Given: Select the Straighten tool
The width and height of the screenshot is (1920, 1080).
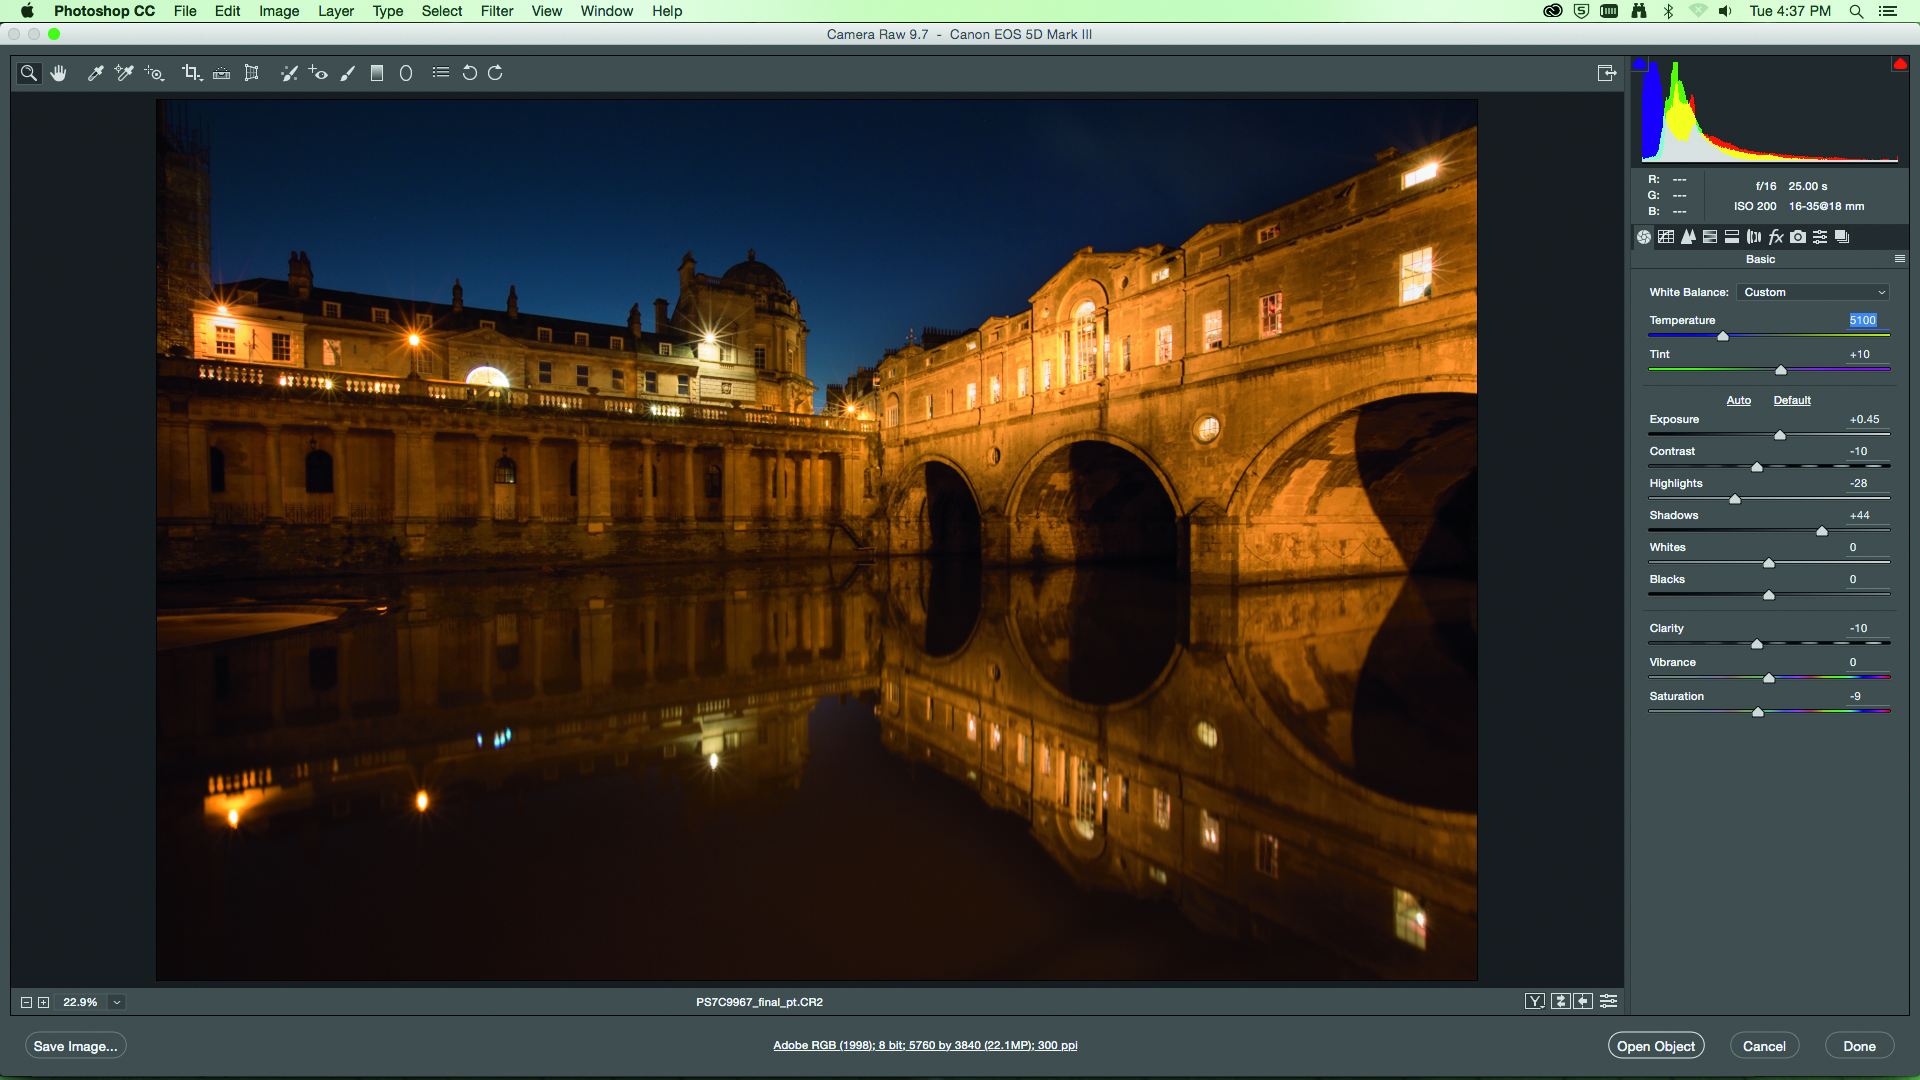Looking at the screenshot, I should point(222,73).
